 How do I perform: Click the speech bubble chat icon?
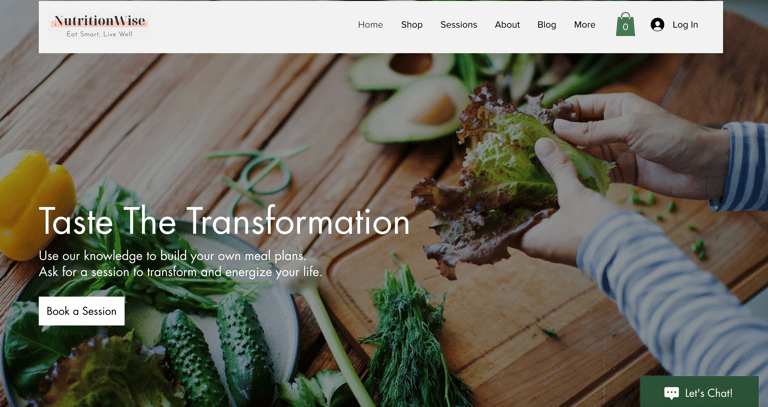click(672, 393)
